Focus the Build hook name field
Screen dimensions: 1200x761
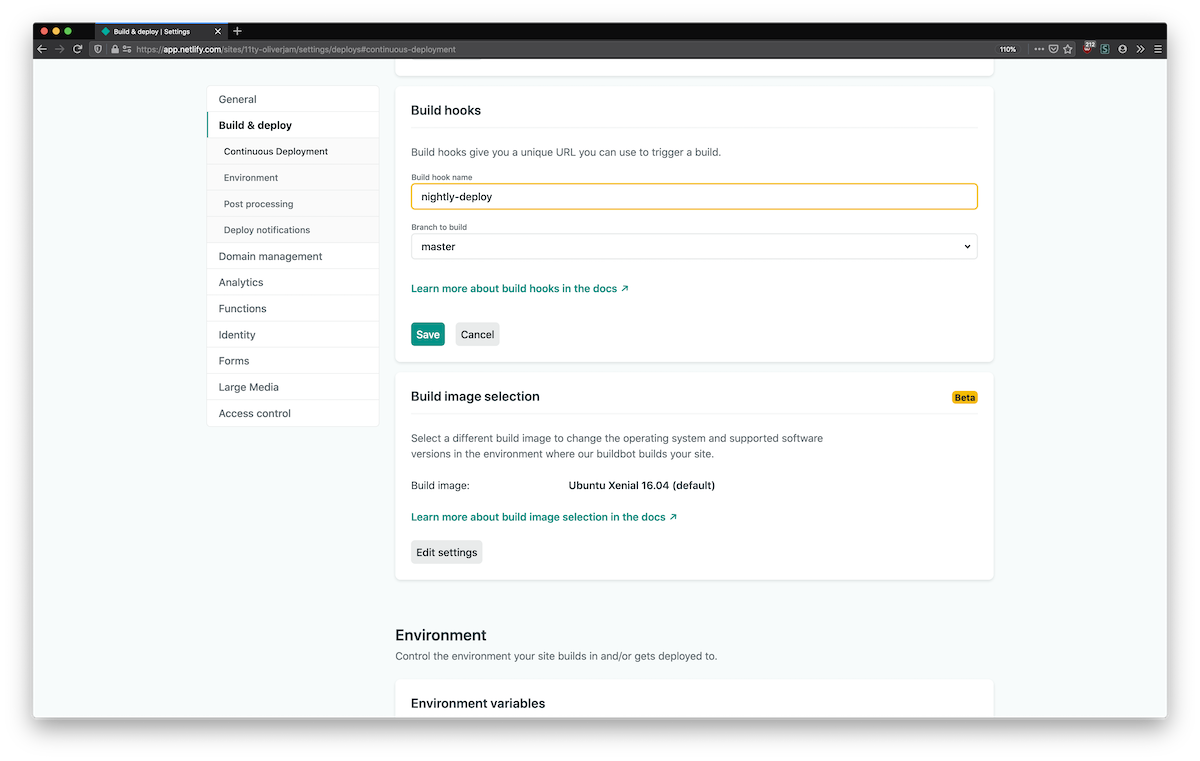(x=693, y=197)
